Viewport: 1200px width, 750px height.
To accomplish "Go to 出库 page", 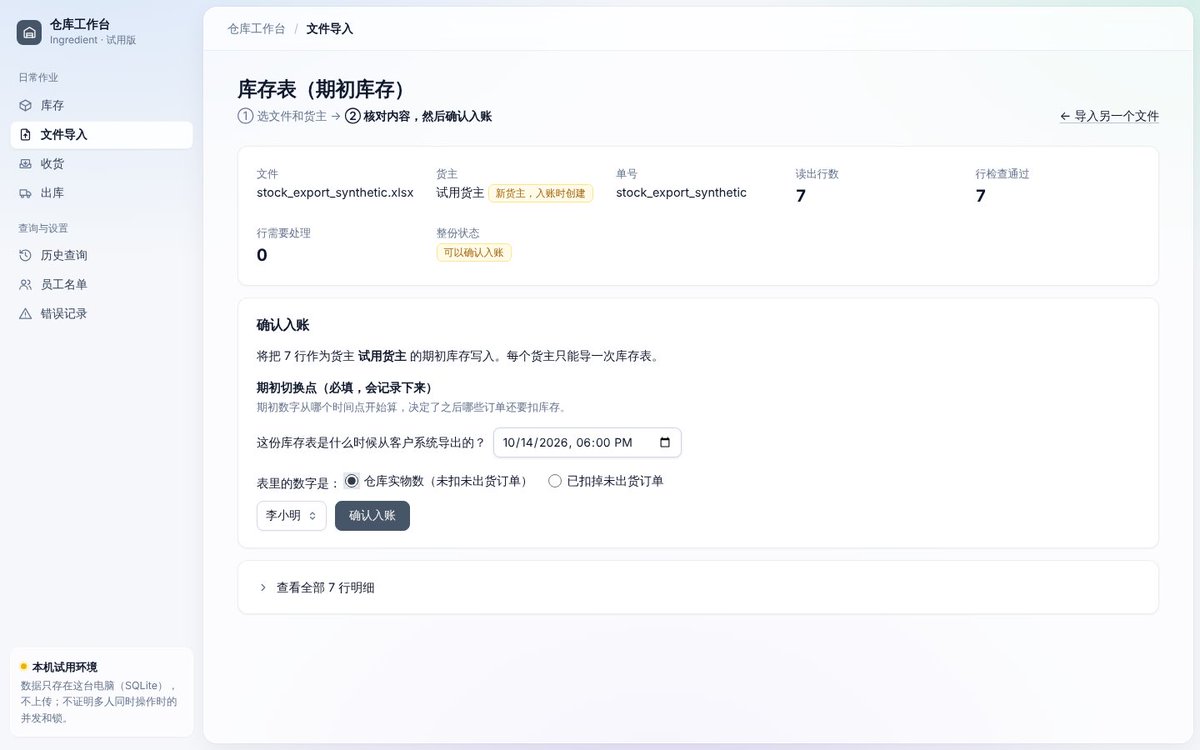I will (x=101, y=193).
